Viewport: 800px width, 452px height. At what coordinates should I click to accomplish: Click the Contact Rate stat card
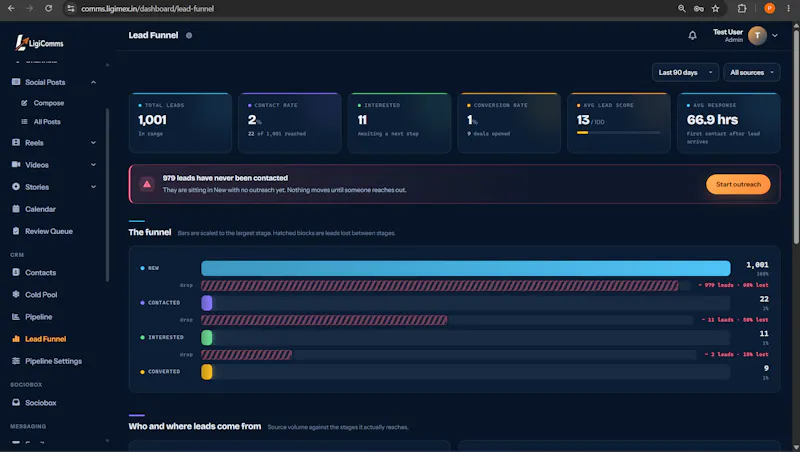pos(290,123)
